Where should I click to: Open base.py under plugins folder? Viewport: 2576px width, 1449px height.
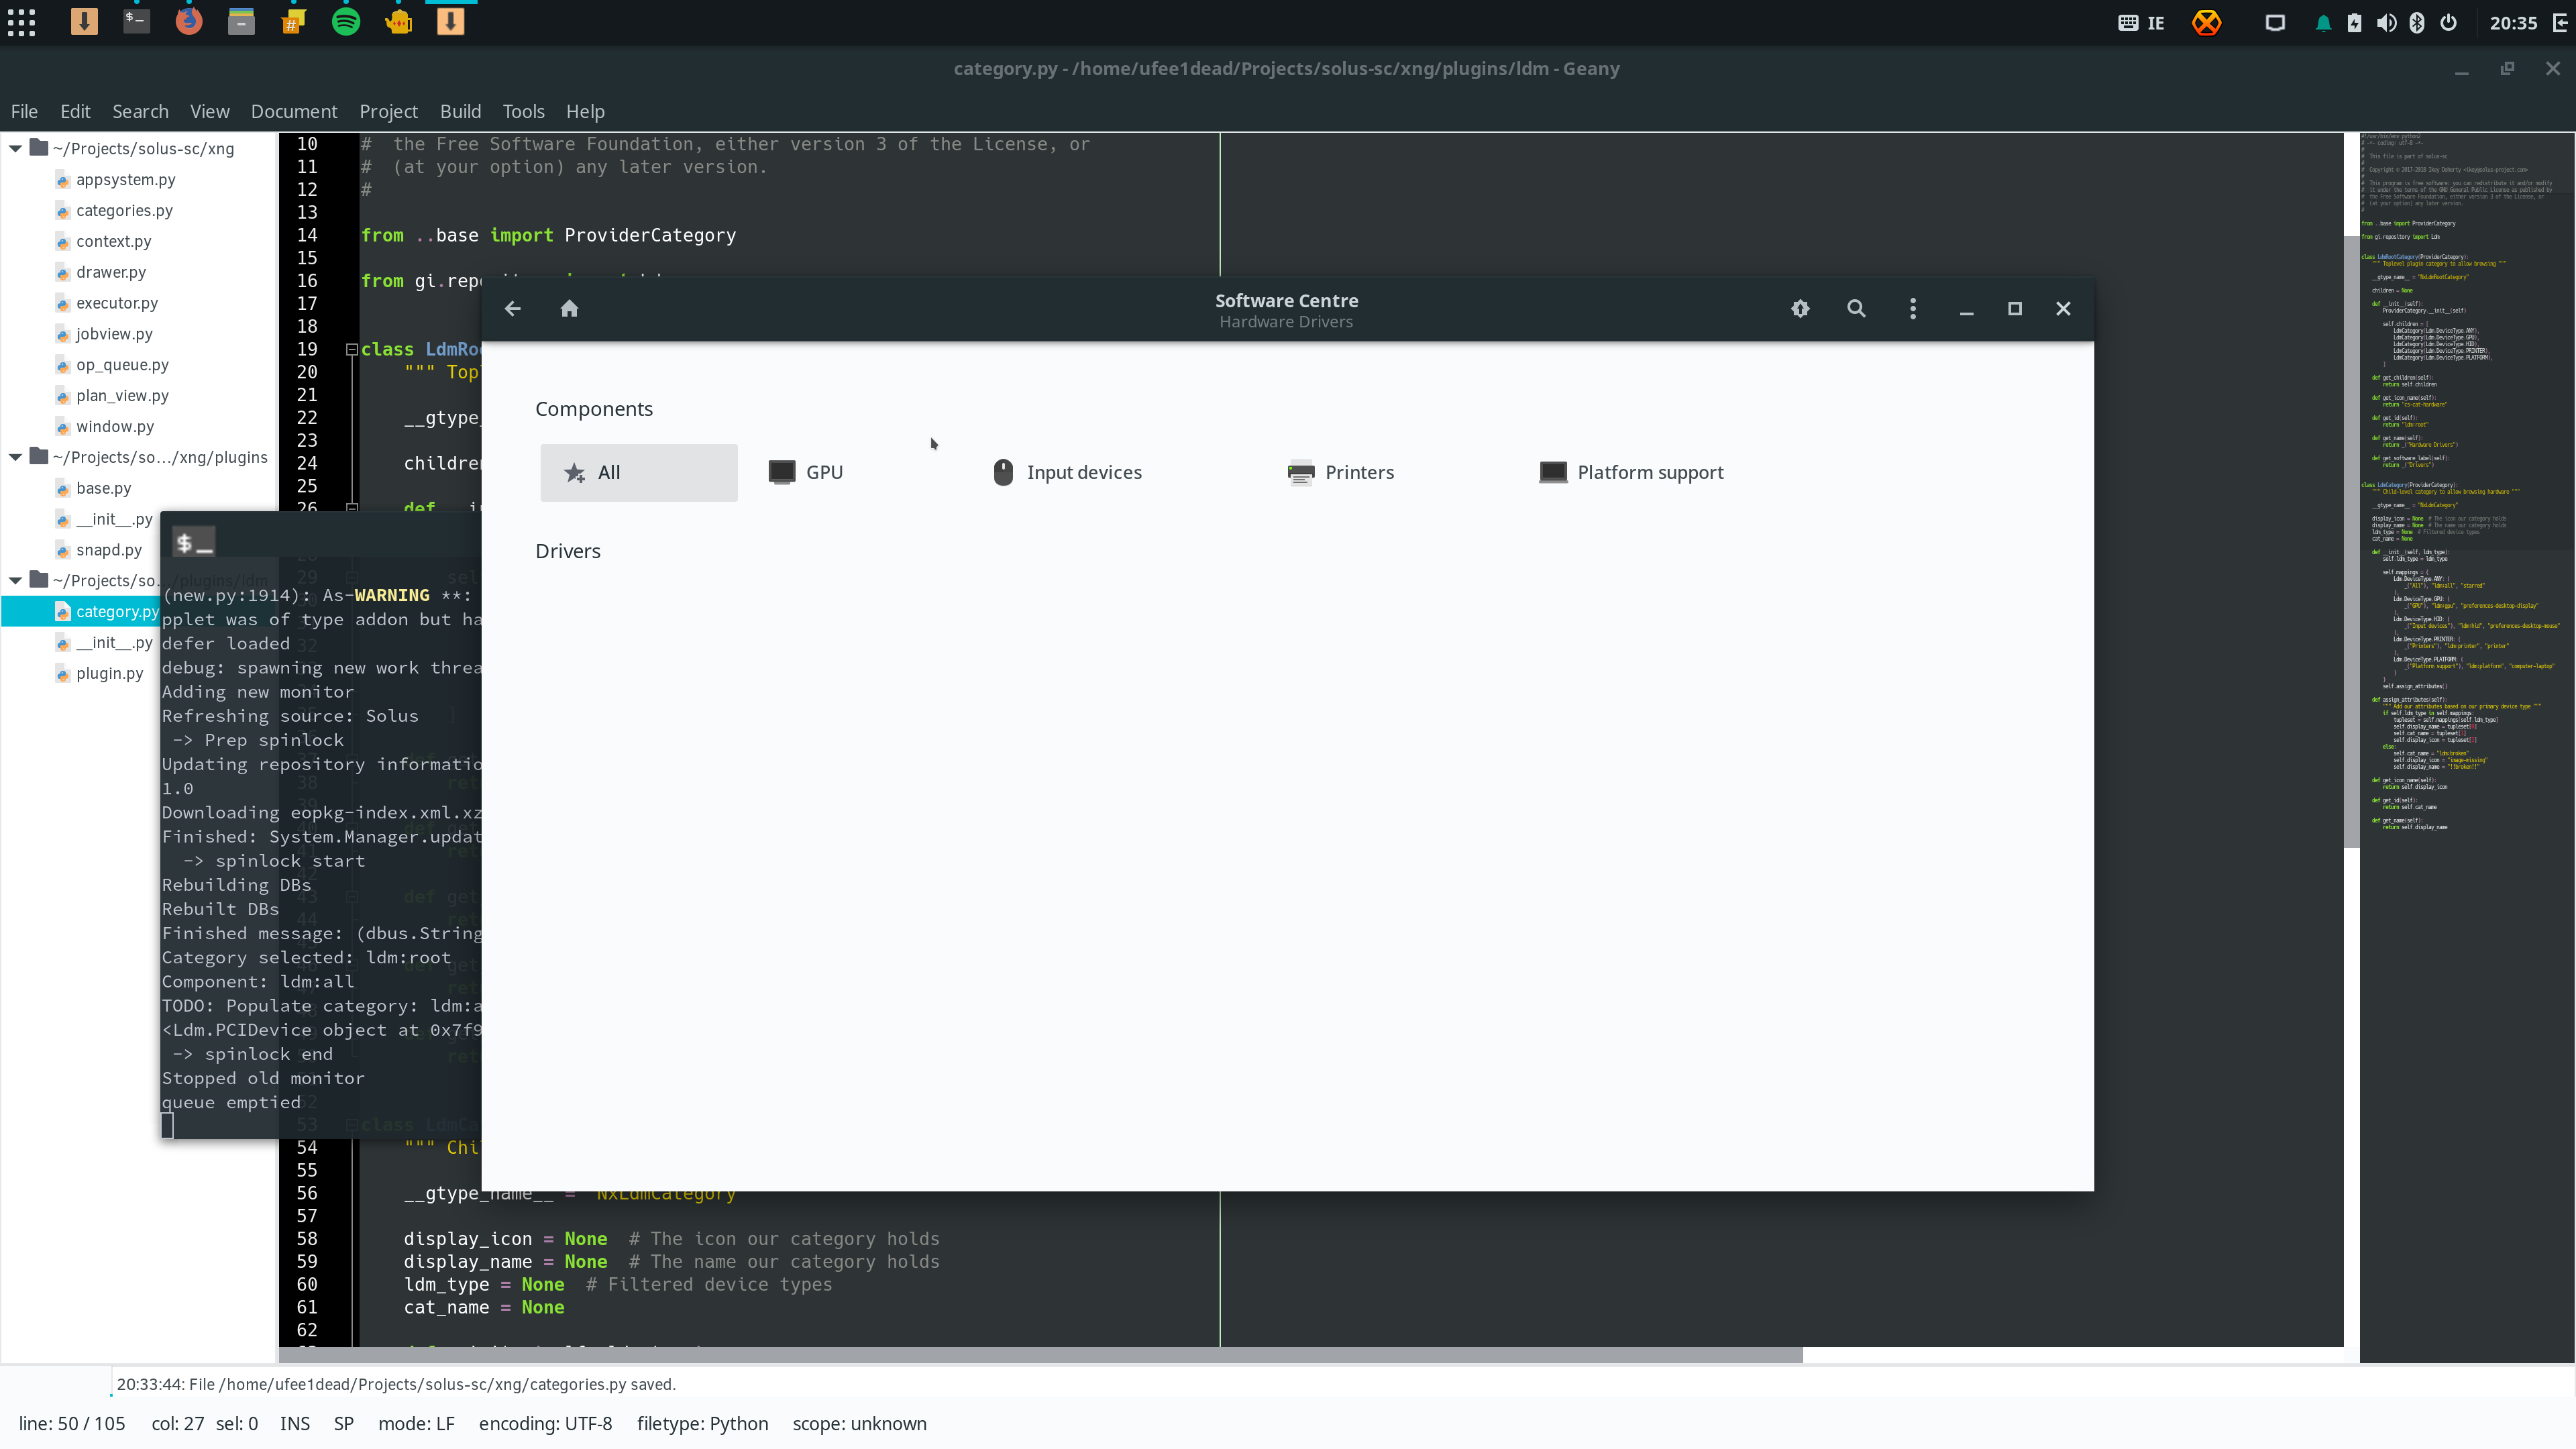[103, 488]
